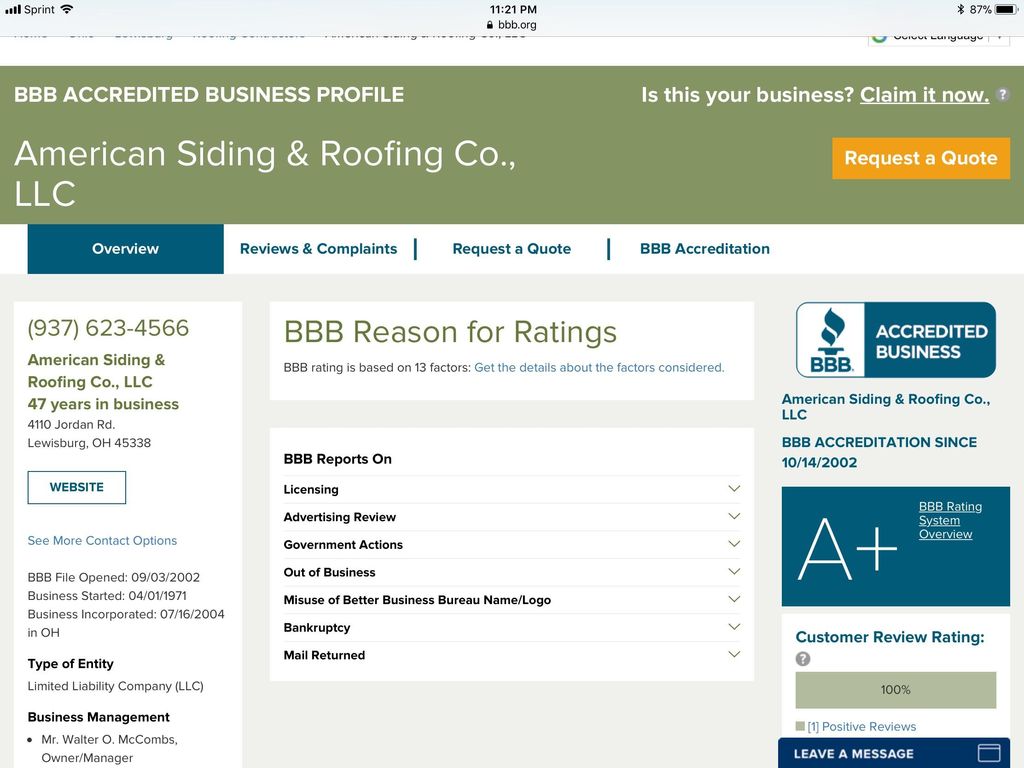The width and height of the screenshot is (1024, 768).
Task: Click Limited Liability Company (LLC) text
Action: tap(116, 686)
